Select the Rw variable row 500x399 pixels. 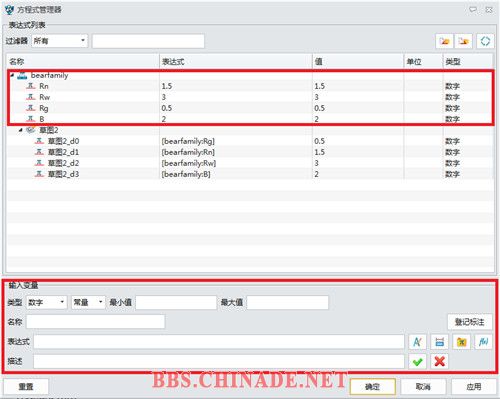point(250,97)
